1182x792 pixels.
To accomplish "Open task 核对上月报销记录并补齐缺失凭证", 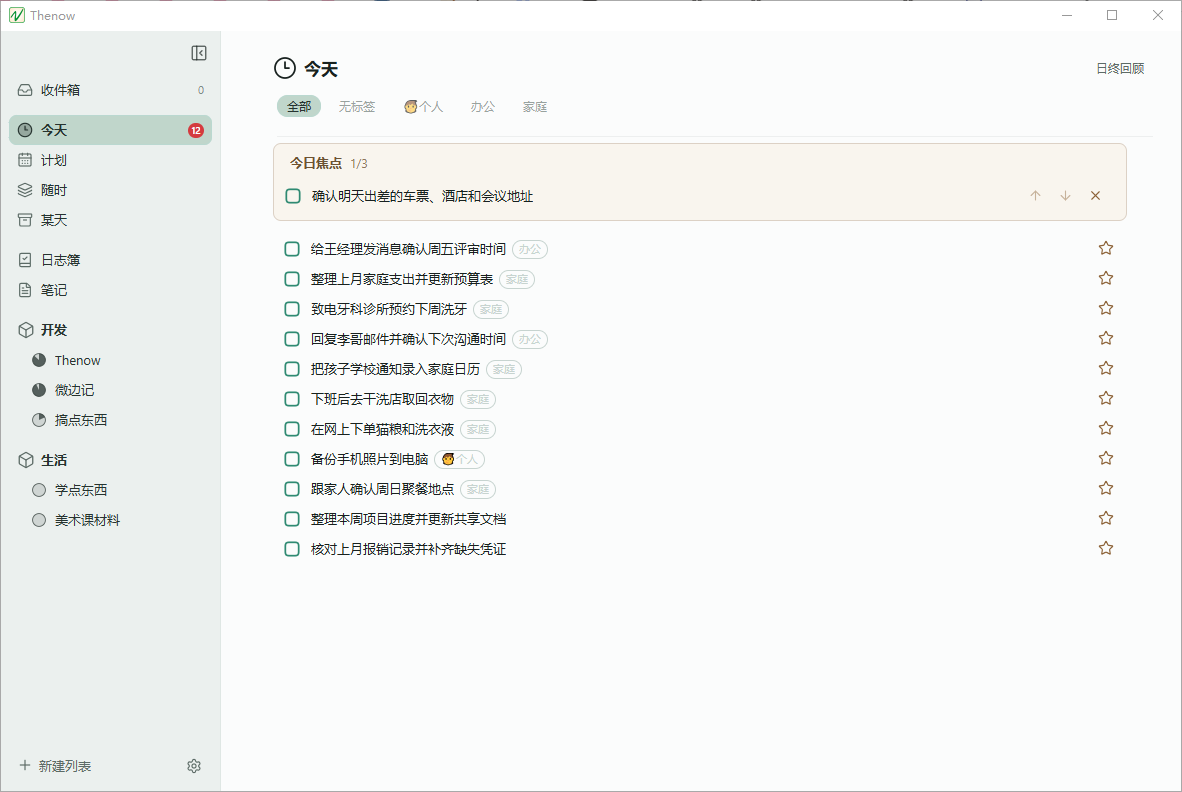I will 408,549.
